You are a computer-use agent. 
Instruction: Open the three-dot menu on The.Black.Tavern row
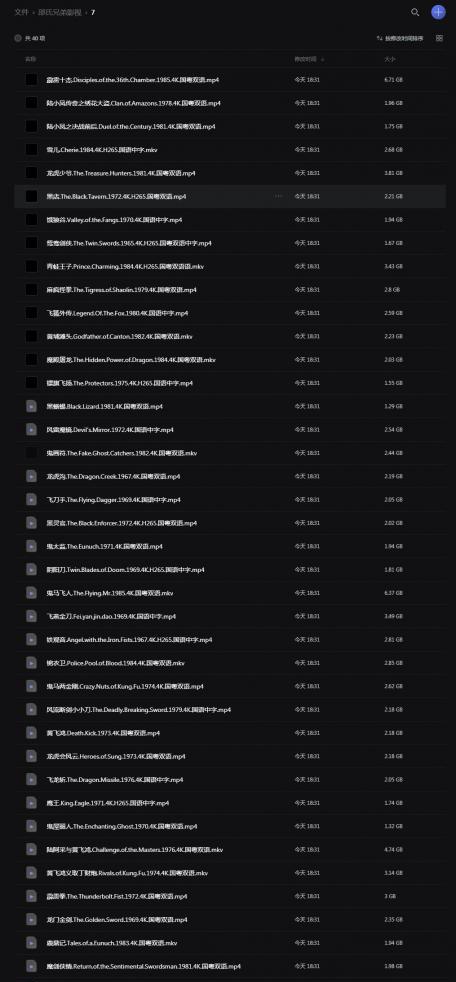[x=278, y=197]
